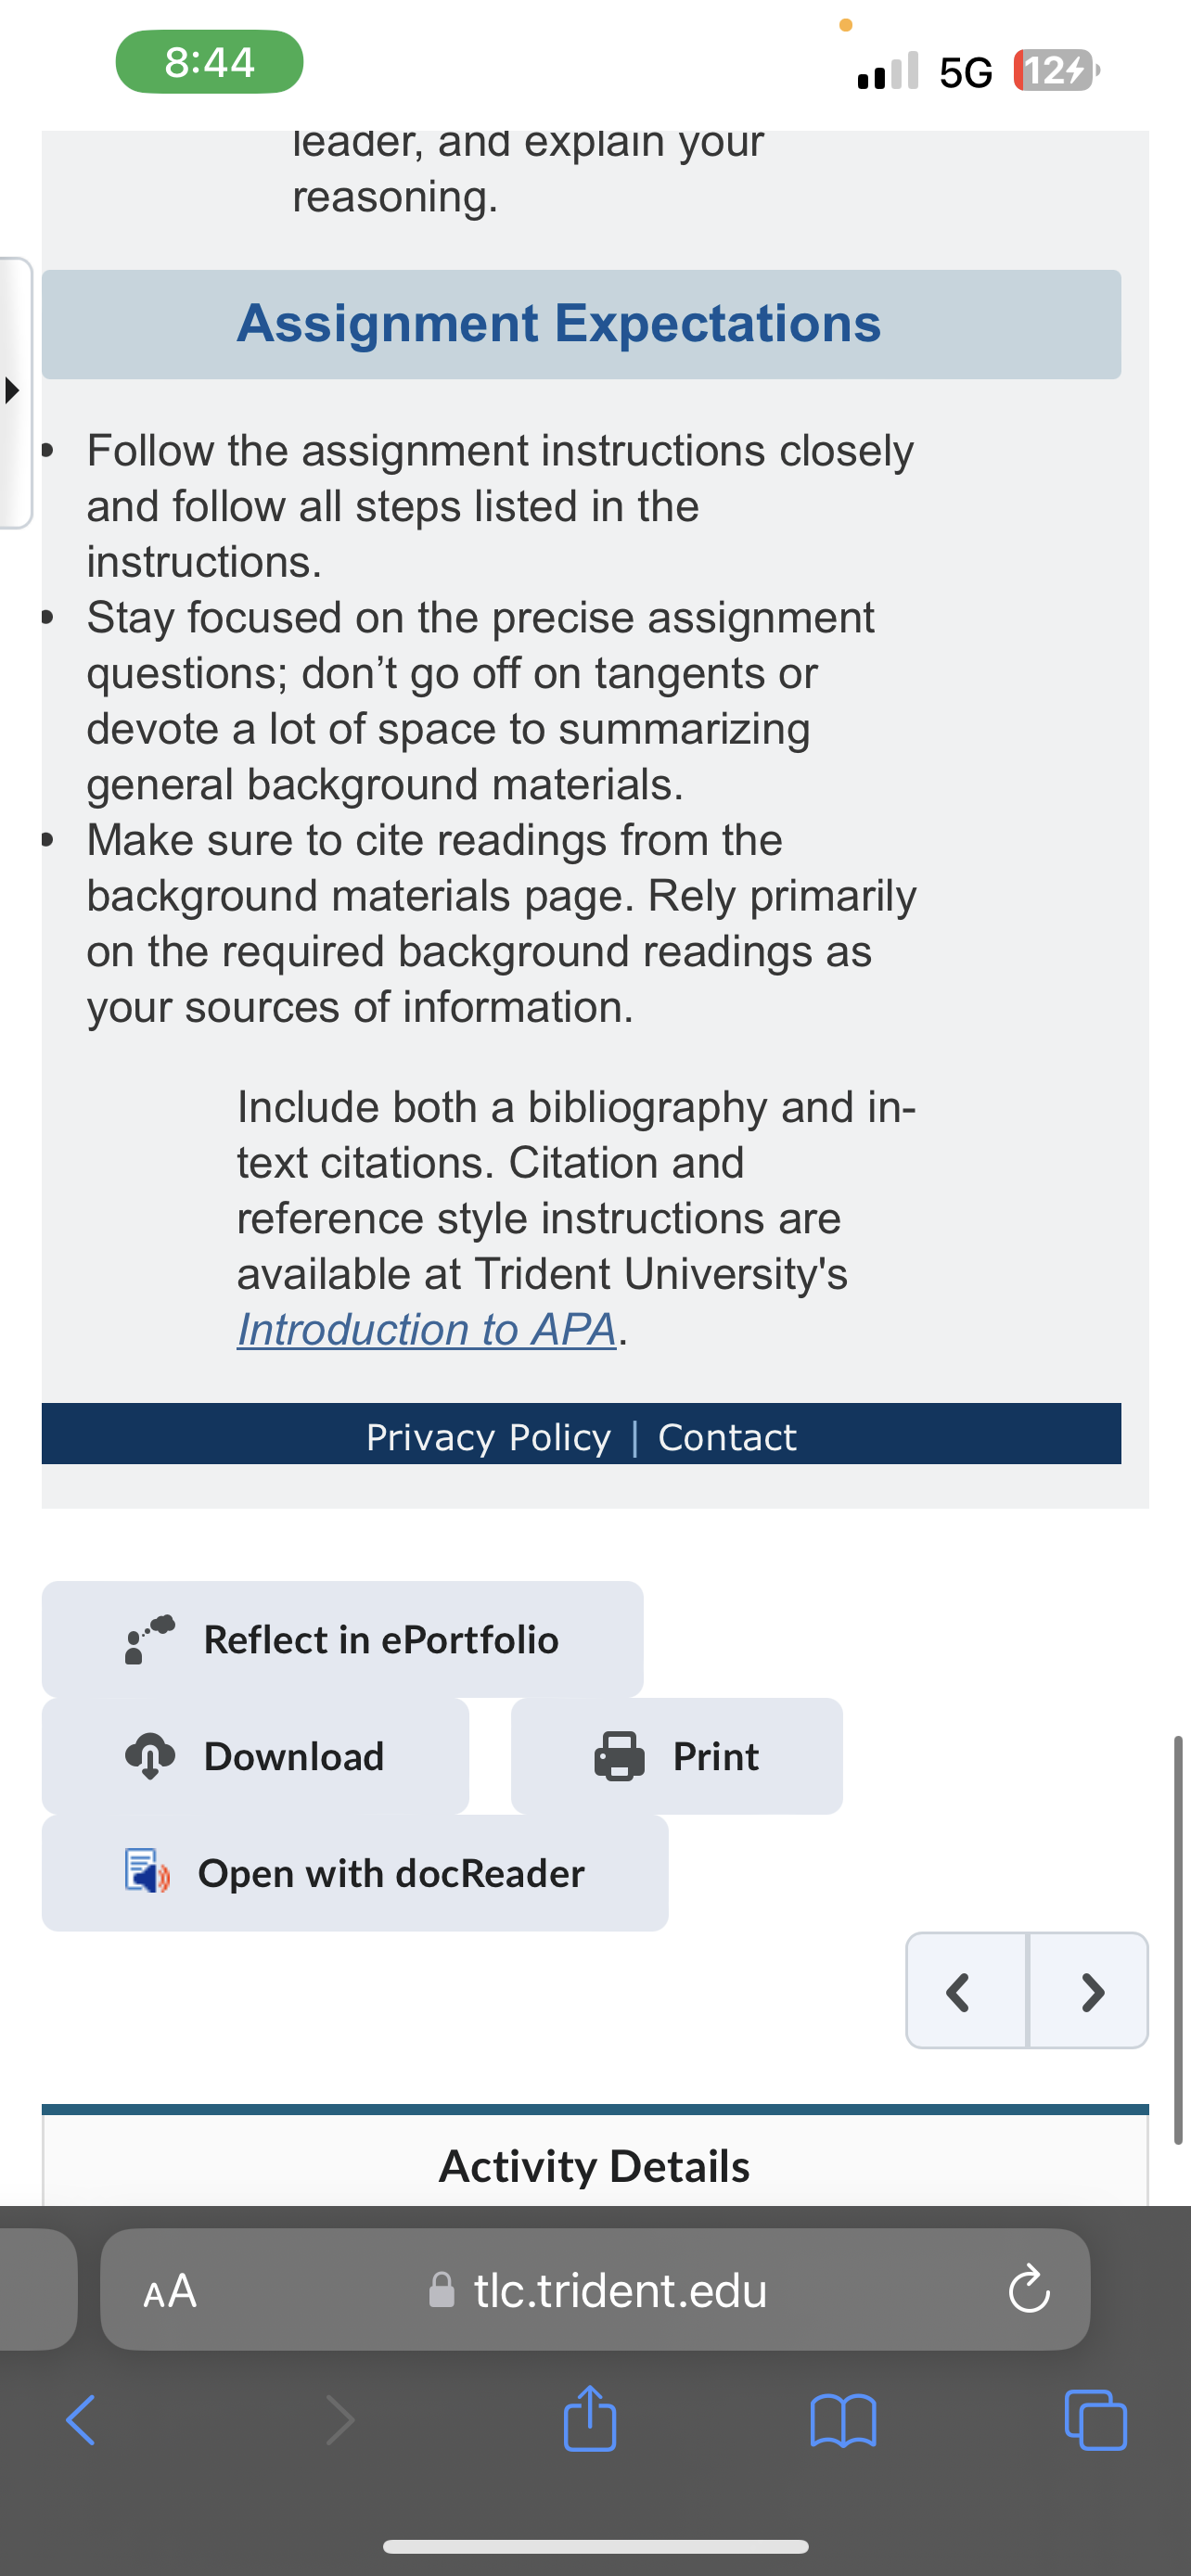Open the Introduction to APA link
Screen dimensions: 1191x2576
[427, 1329]
